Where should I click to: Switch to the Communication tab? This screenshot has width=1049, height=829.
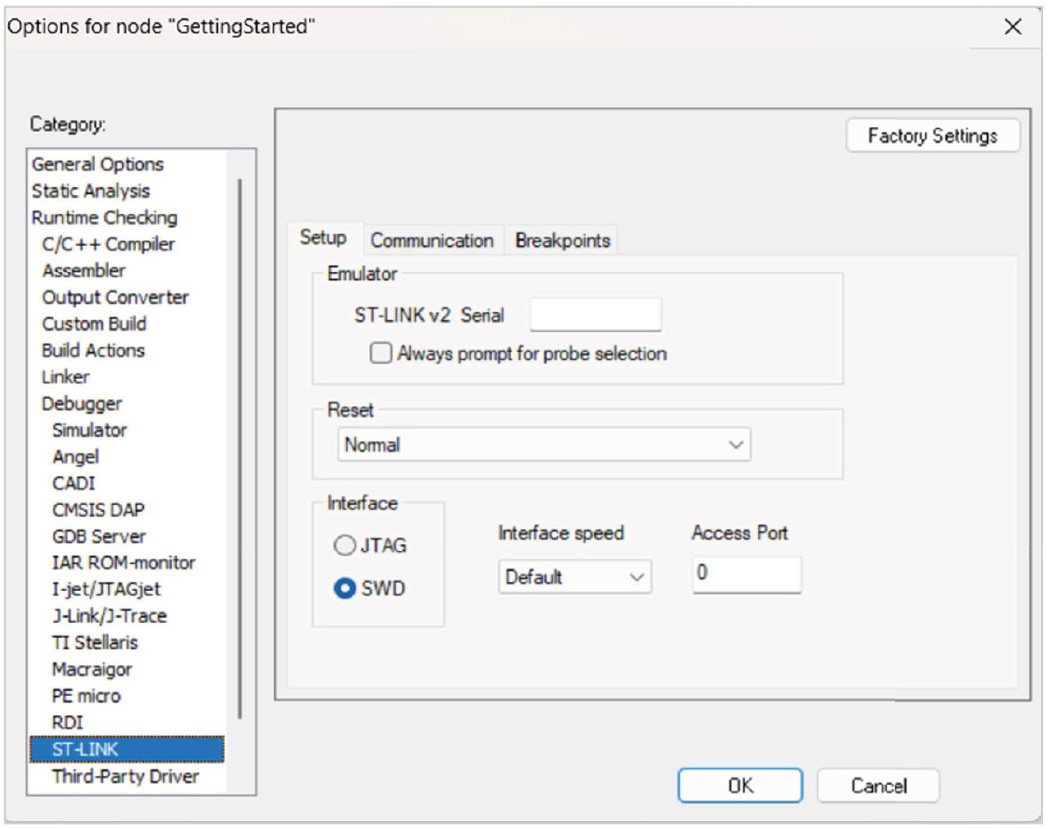pyautogui.click(x=432, y=241)
